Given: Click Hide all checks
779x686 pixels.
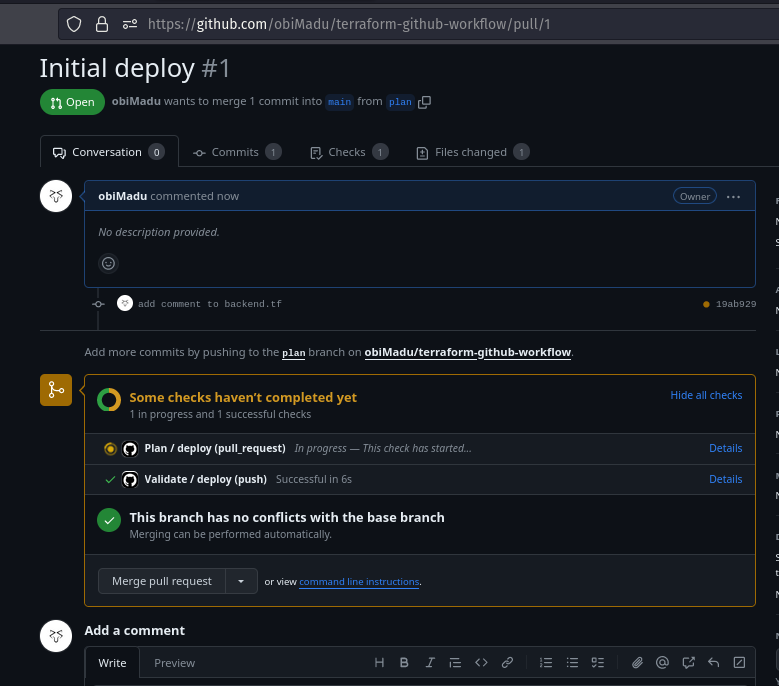Looking at the screenshot, I should (x=706, y=395).
